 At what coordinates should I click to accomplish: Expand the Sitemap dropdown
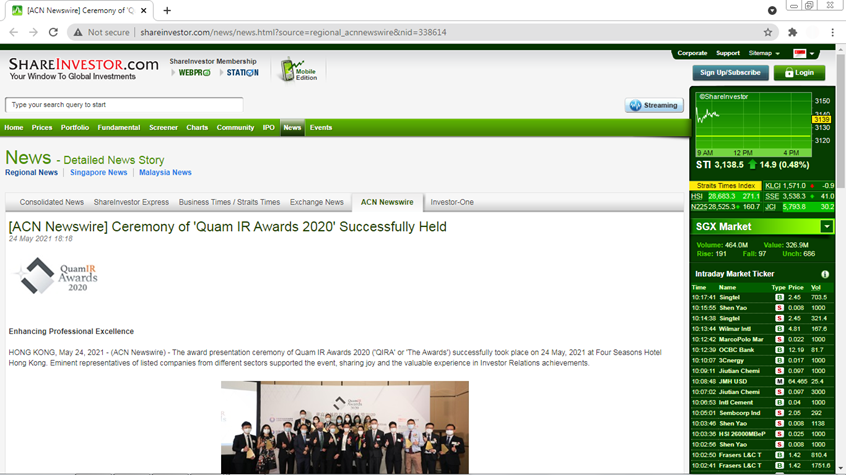click(x=764, y=53)
